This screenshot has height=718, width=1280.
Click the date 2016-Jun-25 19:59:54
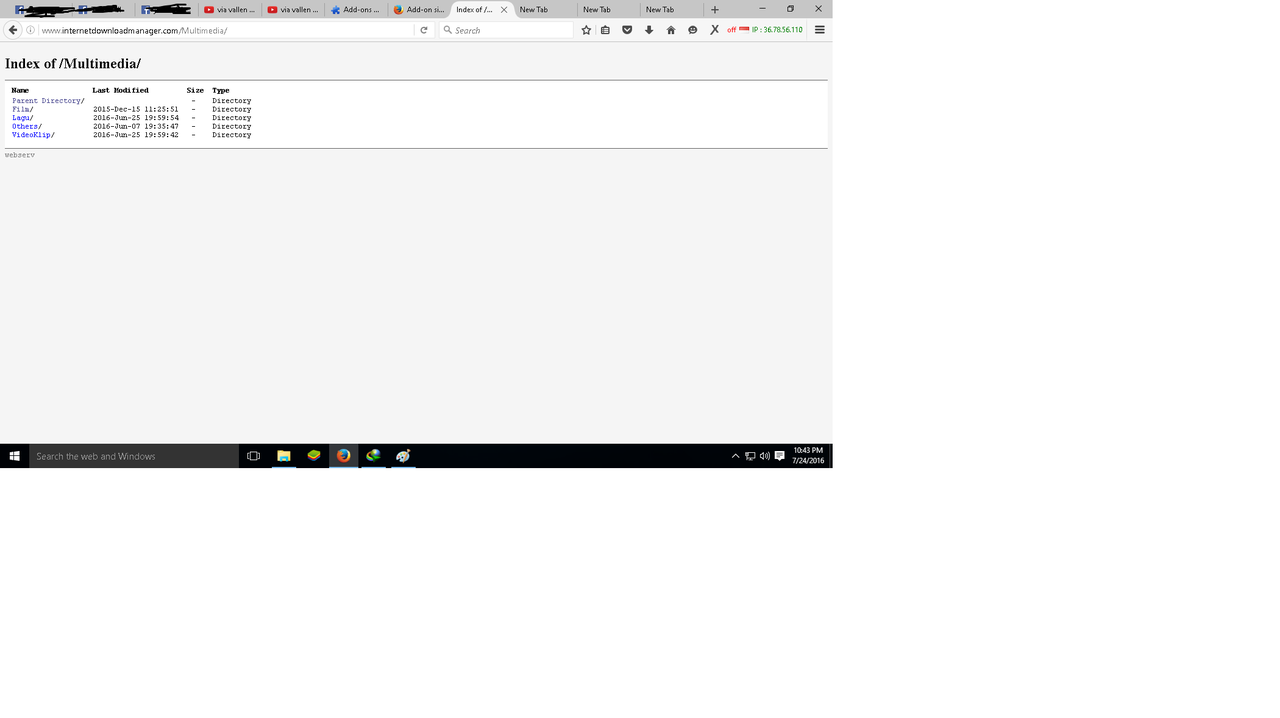(136, 118)
